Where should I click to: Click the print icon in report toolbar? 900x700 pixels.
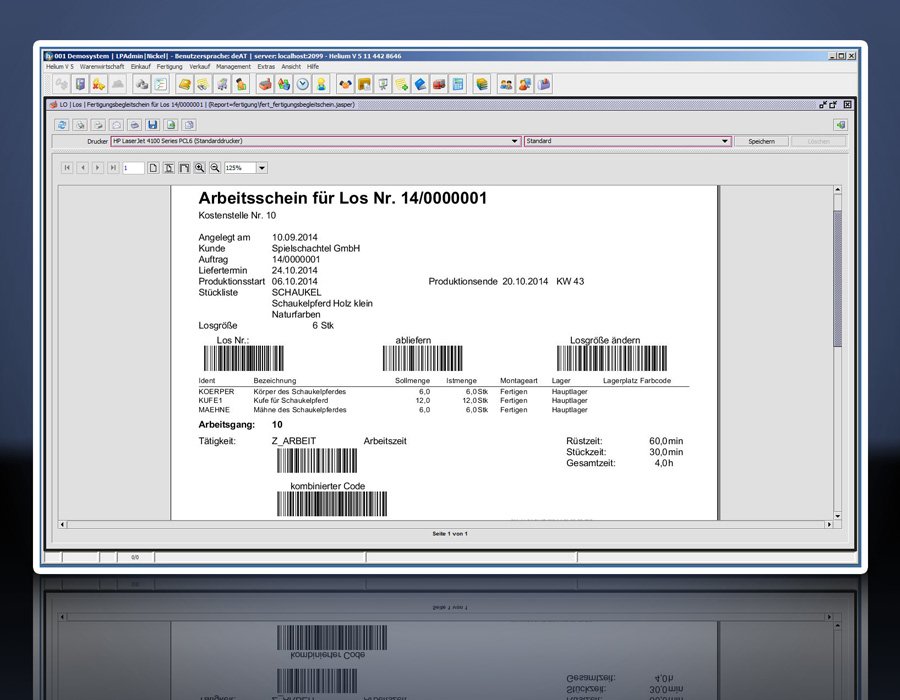click(x=134, y=125)
